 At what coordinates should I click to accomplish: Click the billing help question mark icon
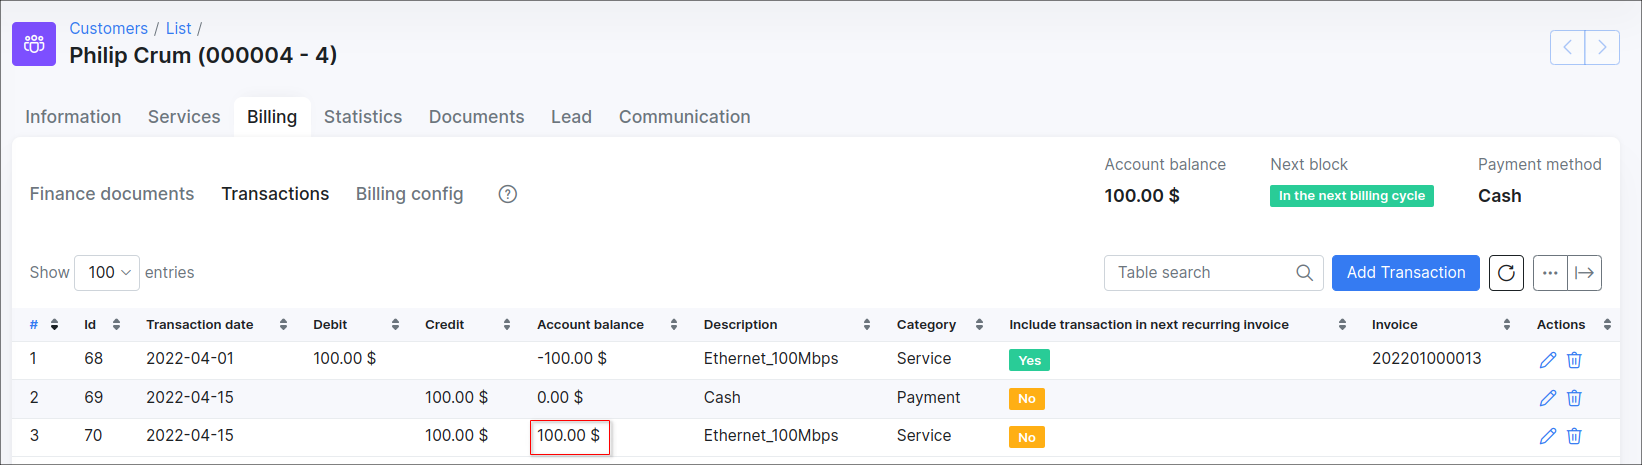[x=508, y=194]
